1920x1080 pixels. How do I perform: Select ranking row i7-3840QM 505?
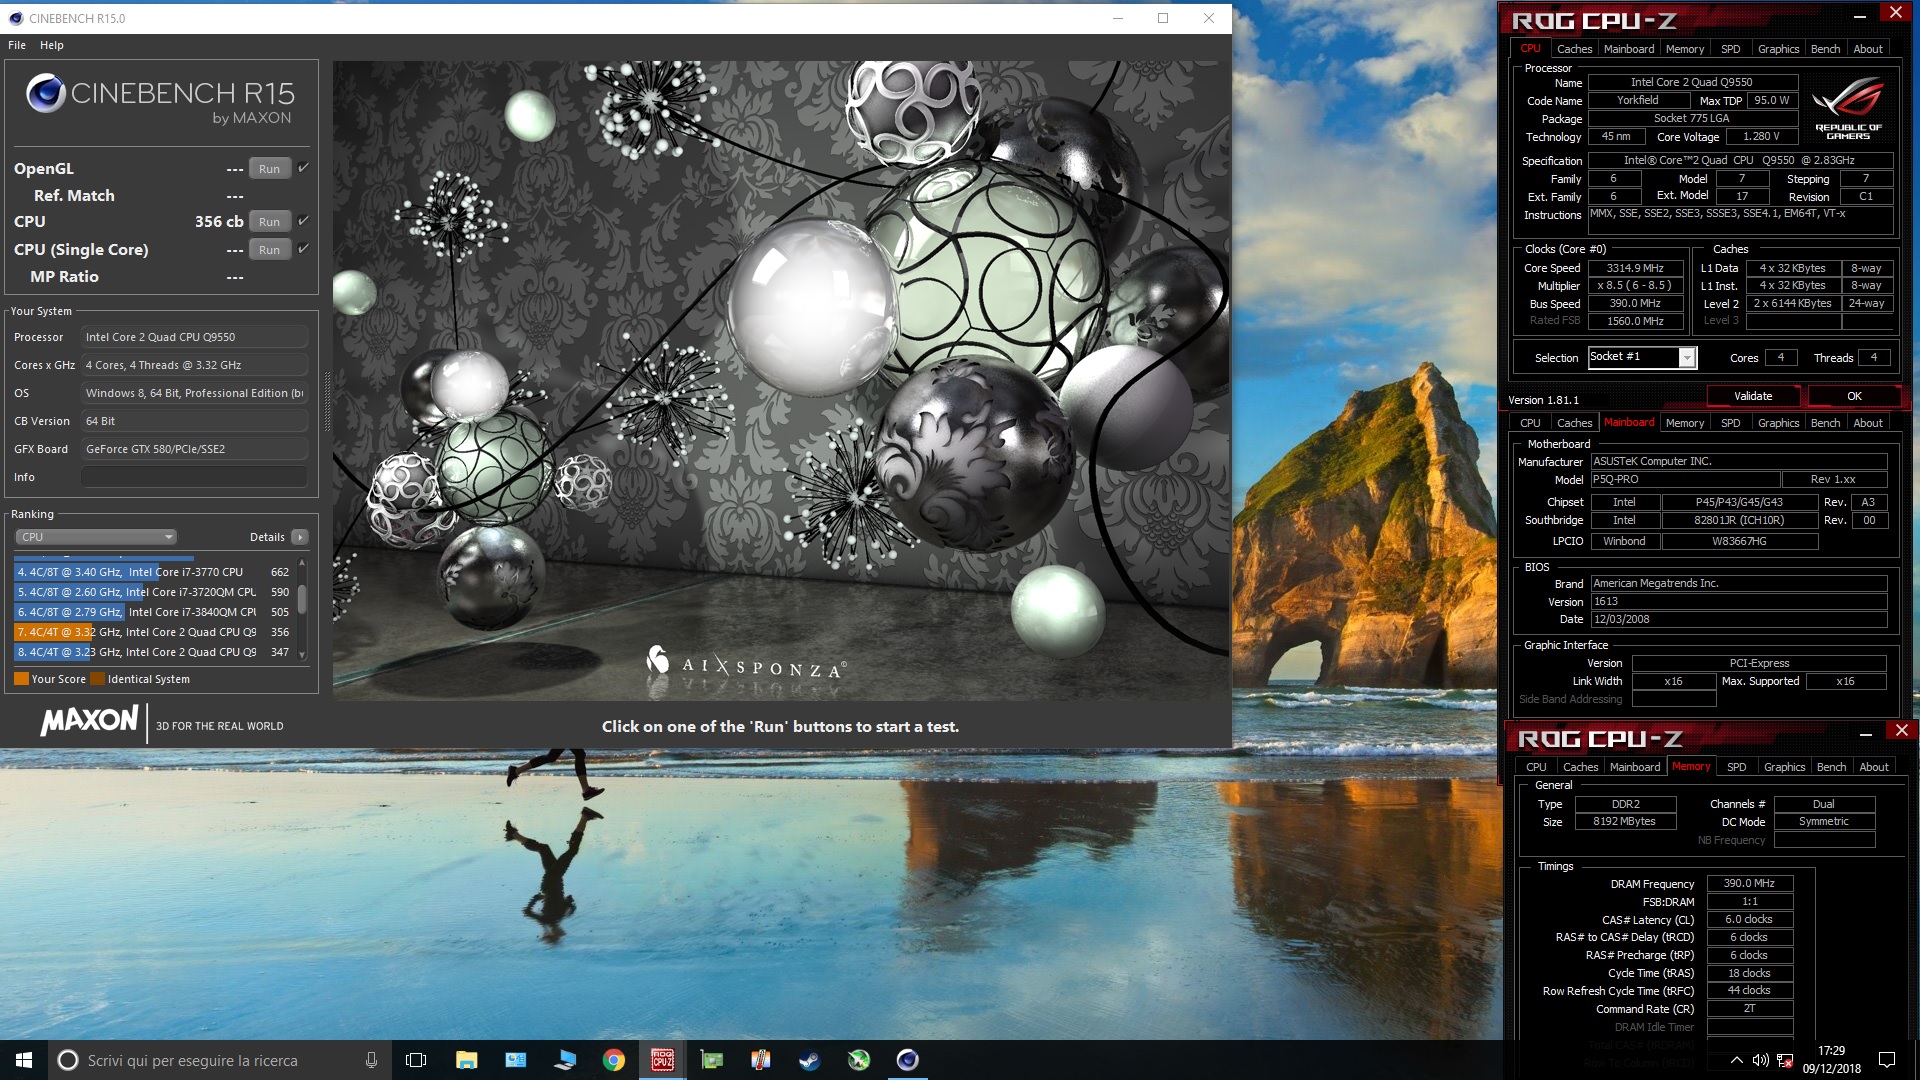(x=153, y=612)
